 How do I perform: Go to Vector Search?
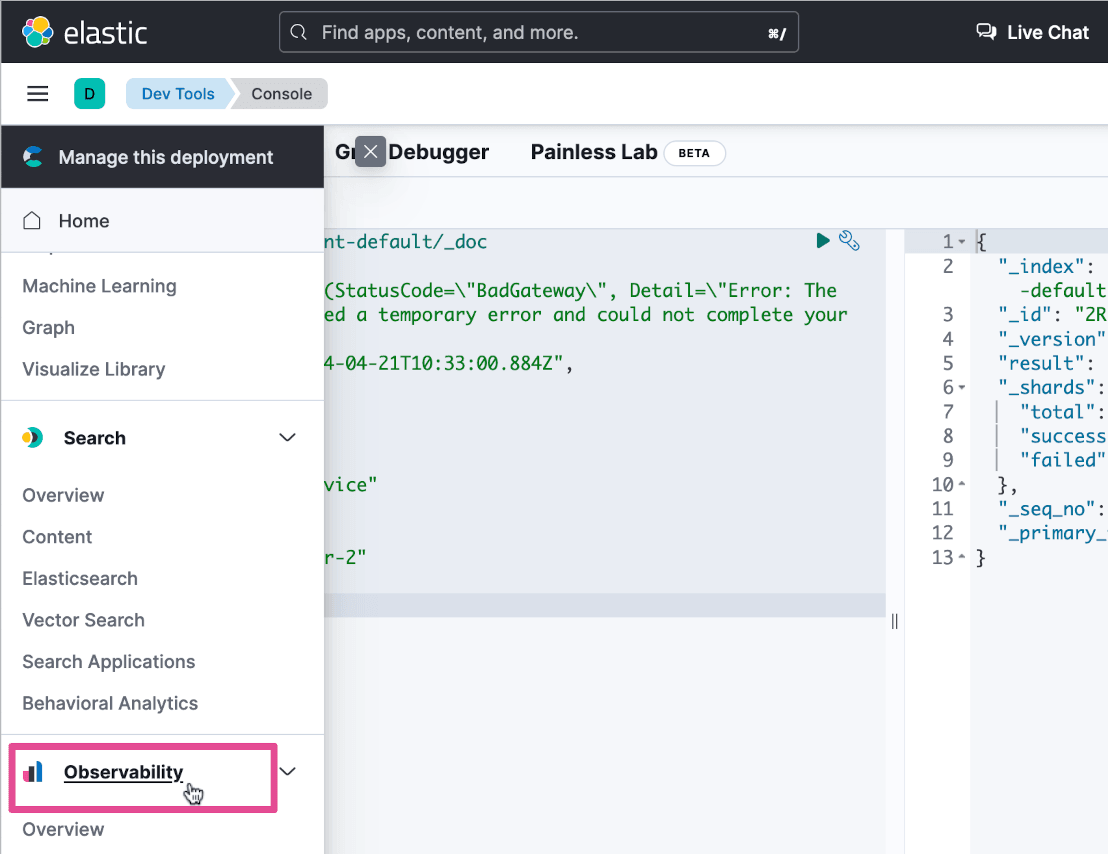pos(83,620)
